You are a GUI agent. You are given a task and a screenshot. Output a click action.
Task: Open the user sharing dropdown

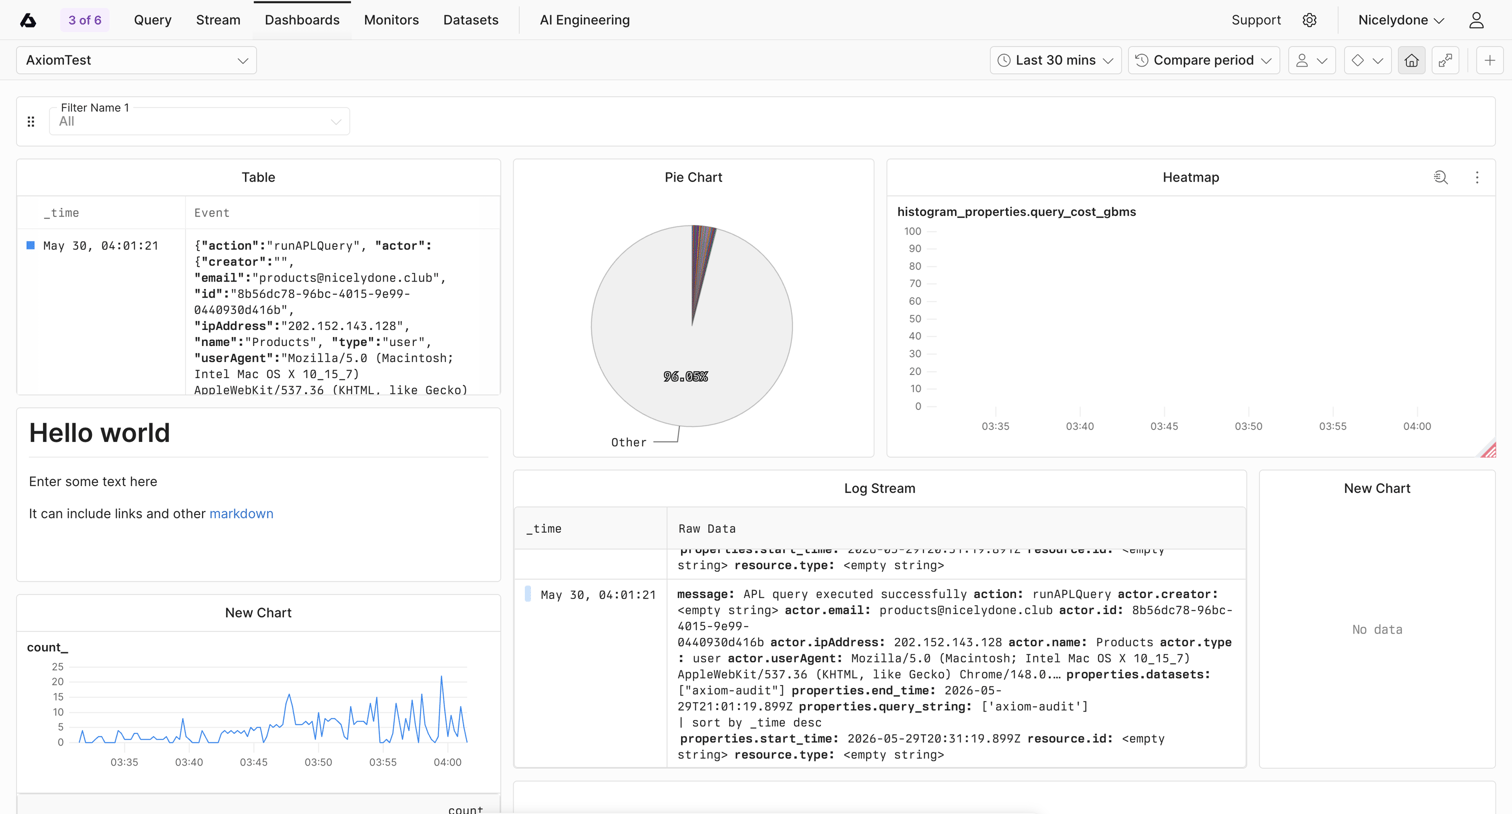pyautogui.click(x=1311, y=60)
